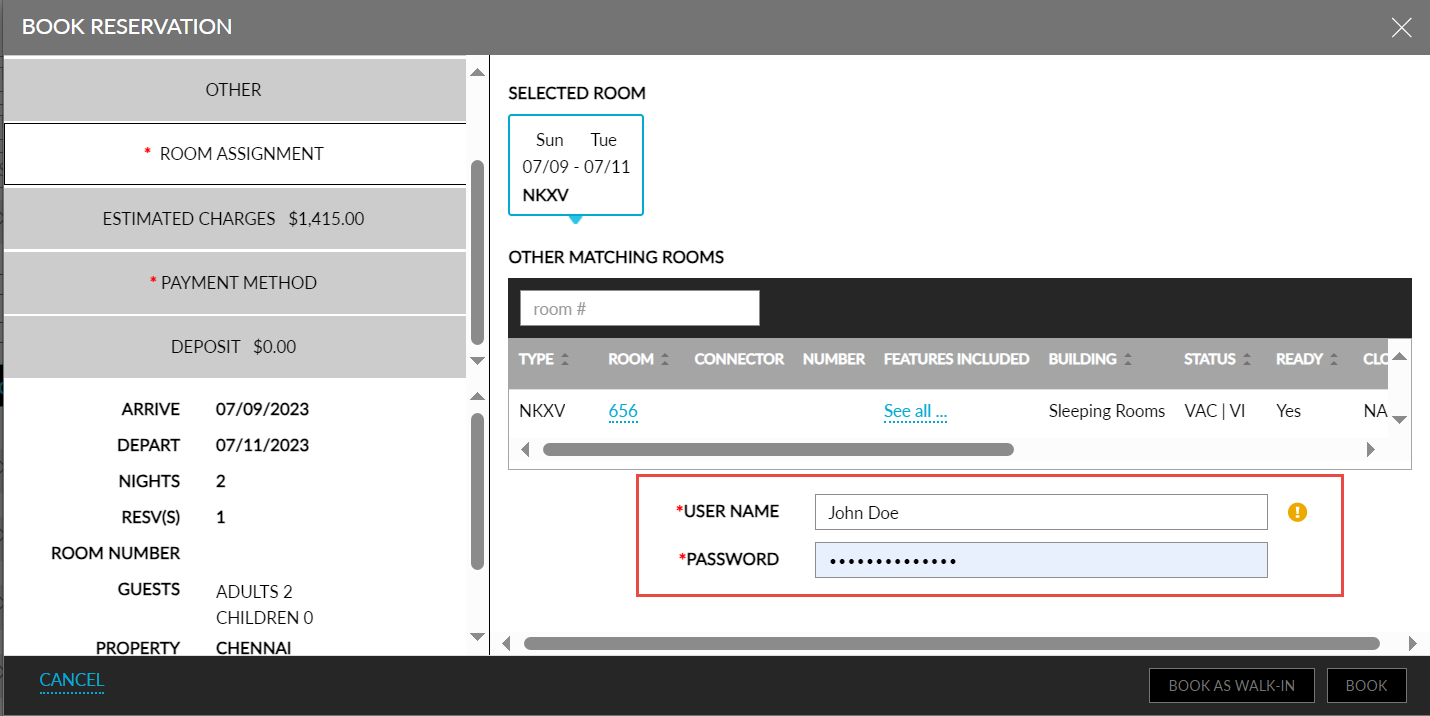Select the 07/09 - 07/11 NKXV room card

[576, 166]
